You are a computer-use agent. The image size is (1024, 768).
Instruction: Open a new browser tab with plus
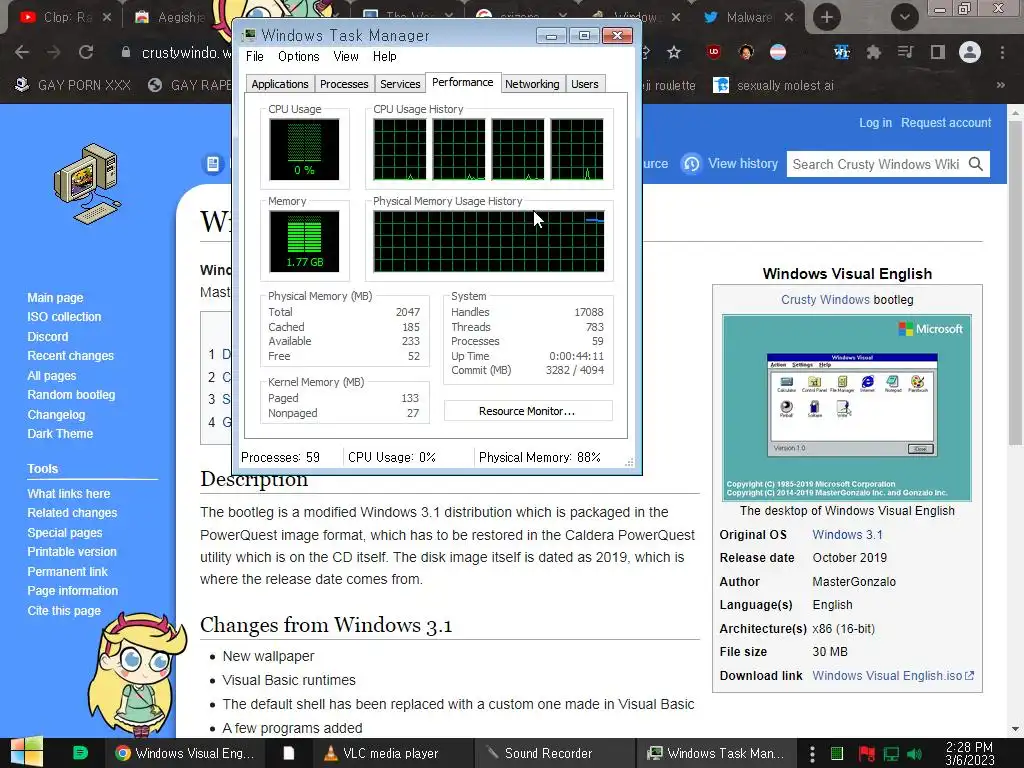[827, 17]
